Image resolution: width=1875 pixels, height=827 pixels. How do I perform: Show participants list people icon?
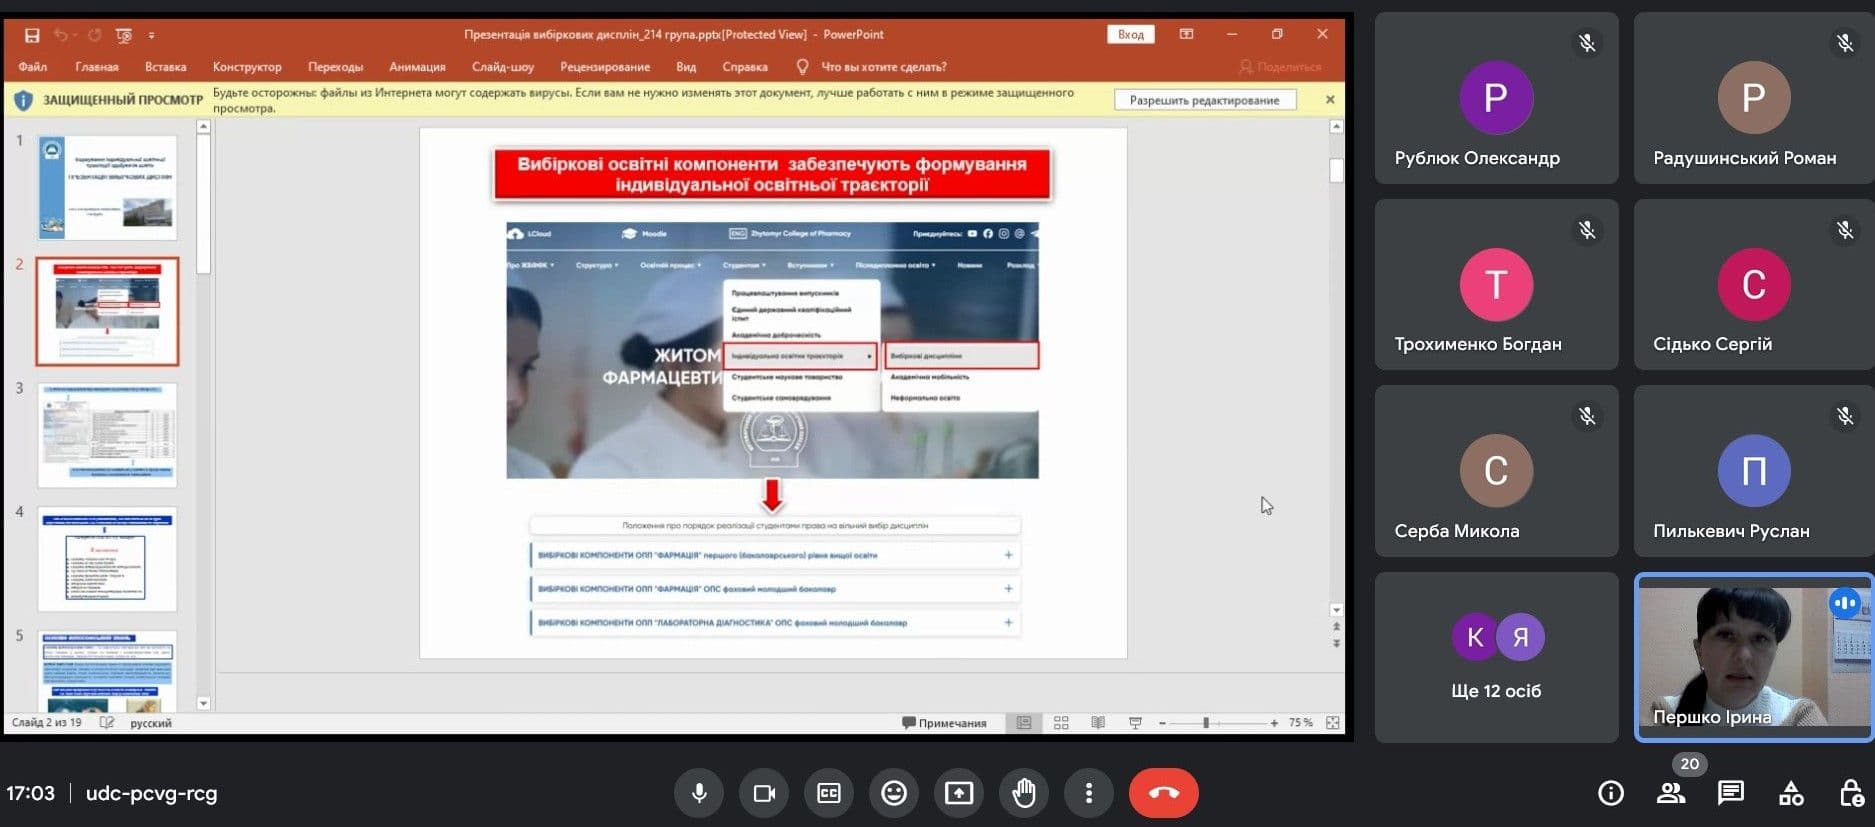pos(1671,793)
